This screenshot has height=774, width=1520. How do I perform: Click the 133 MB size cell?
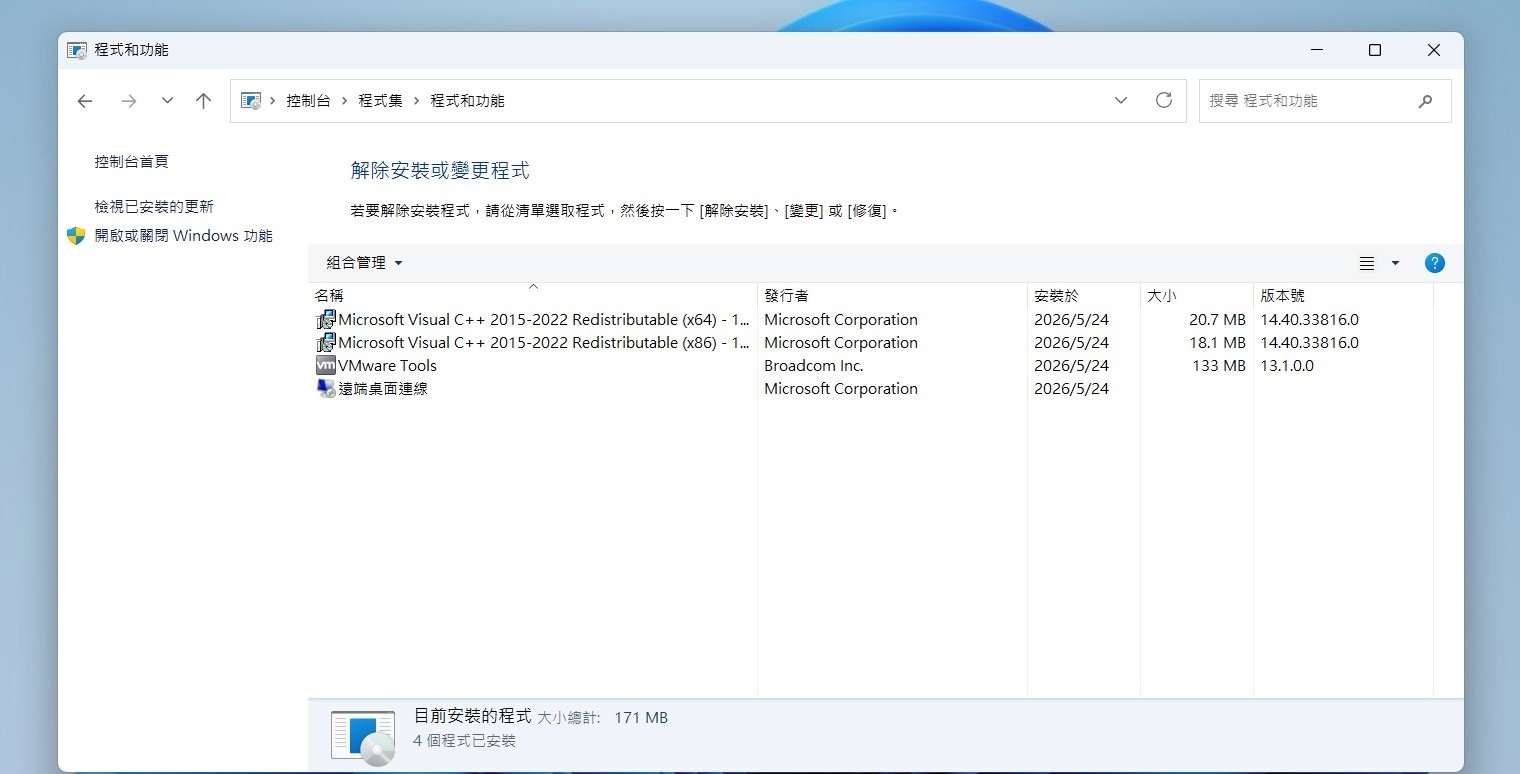(1219, 366)
